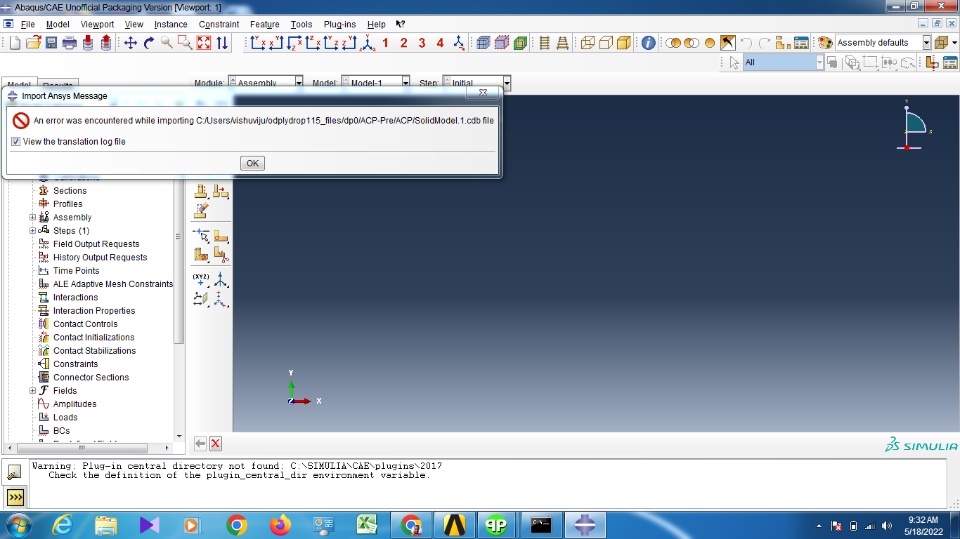Open the Tools menu
Image resolution: width=960 pixels, height=539 pixels.
click(x=301, y=24)
